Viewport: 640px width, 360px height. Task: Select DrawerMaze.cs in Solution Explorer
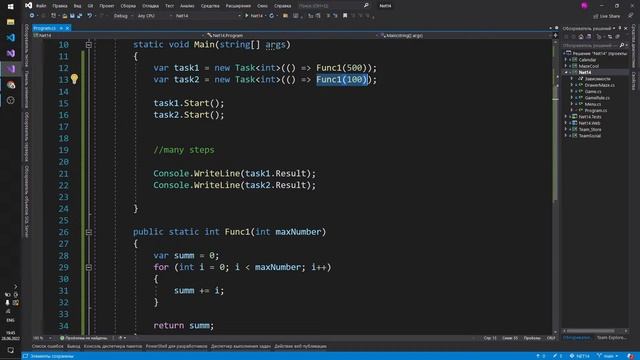pyautogui.click(x=599, y=85)
